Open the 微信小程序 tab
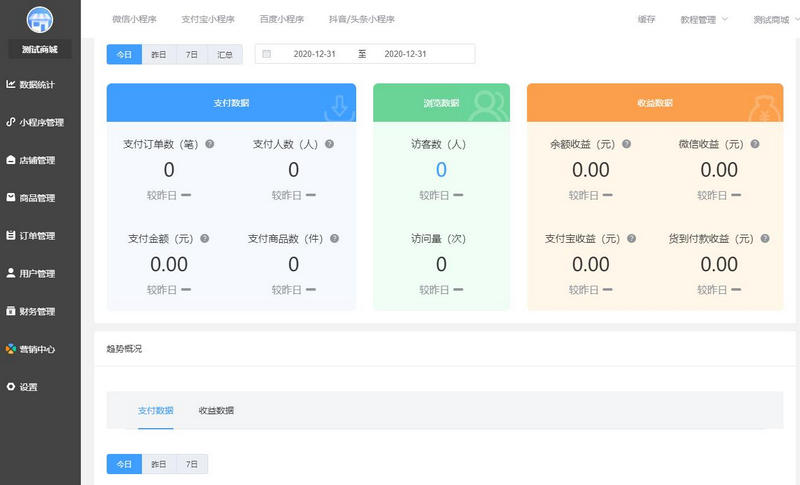 (x=134, y=19)
